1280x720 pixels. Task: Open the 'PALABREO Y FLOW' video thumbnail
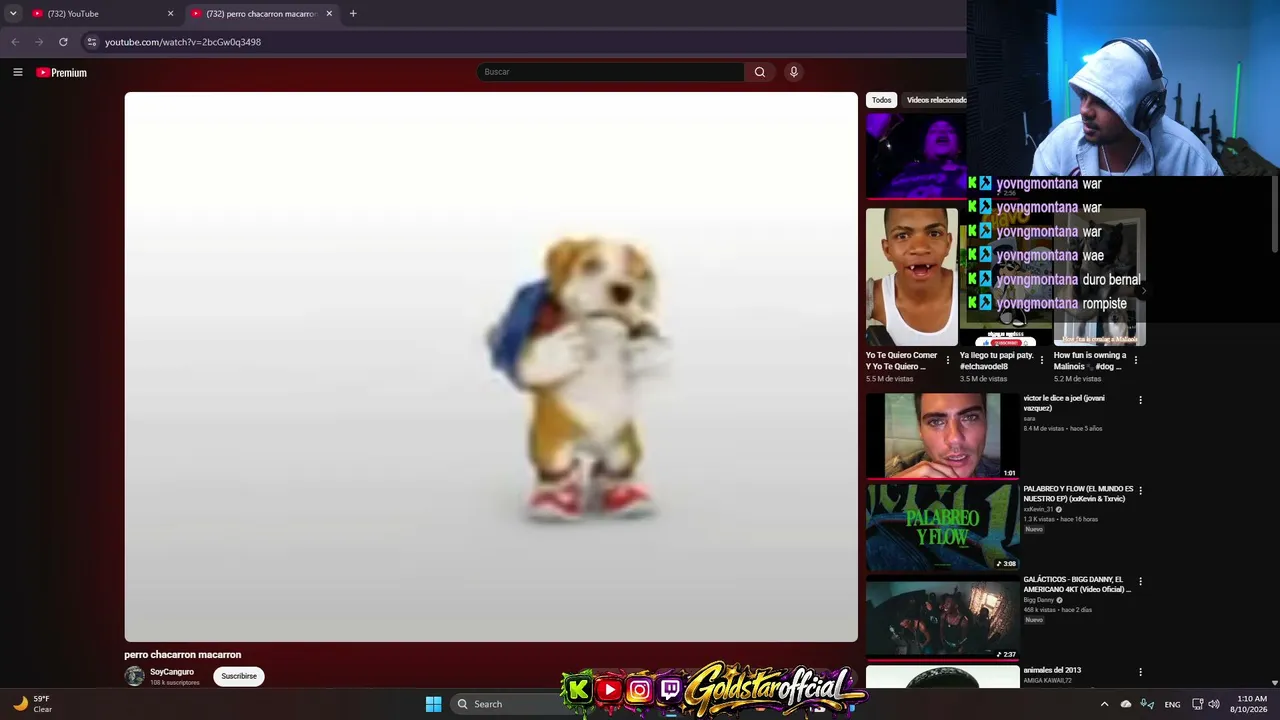click(943, 527)
